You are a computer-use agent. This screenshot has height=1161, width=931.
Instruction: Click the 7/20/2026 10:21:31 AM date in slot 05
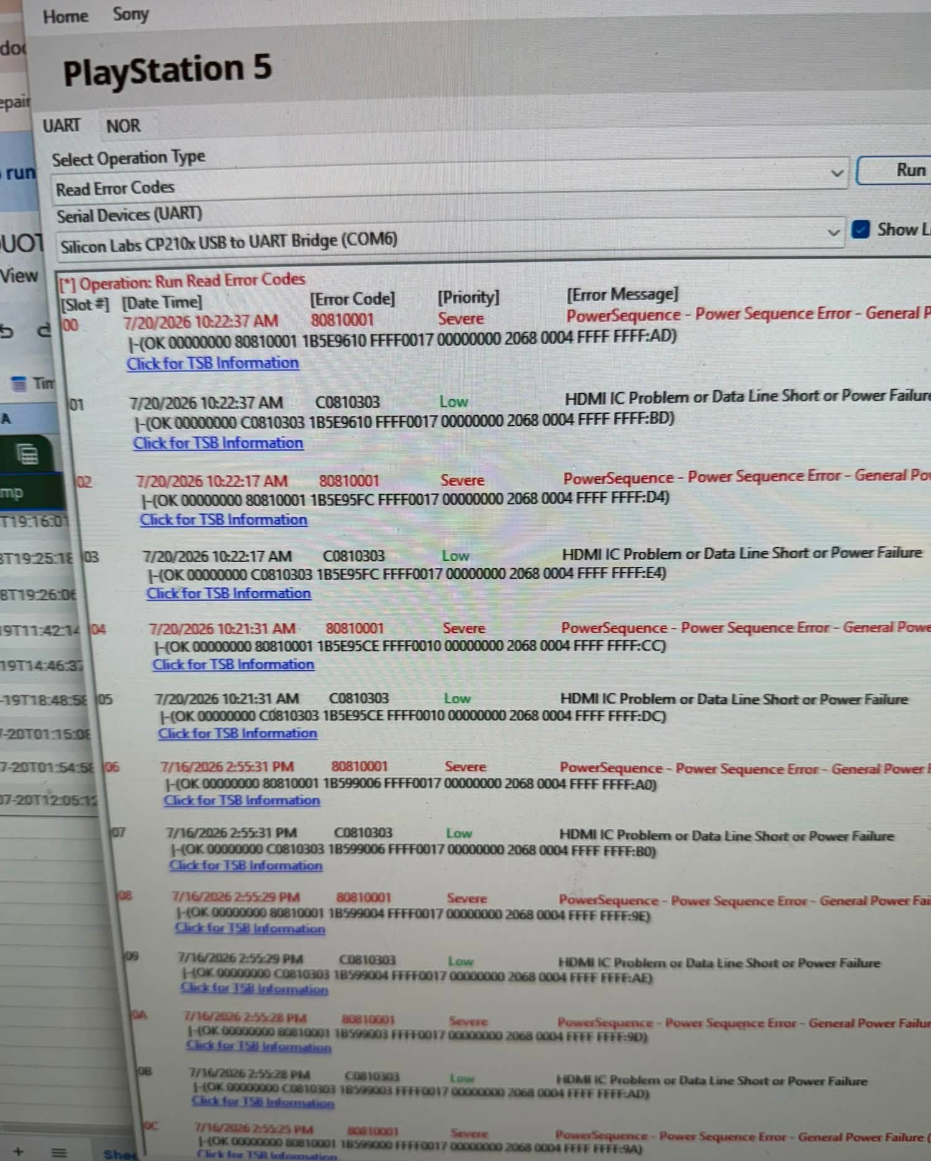pos(227,698)
